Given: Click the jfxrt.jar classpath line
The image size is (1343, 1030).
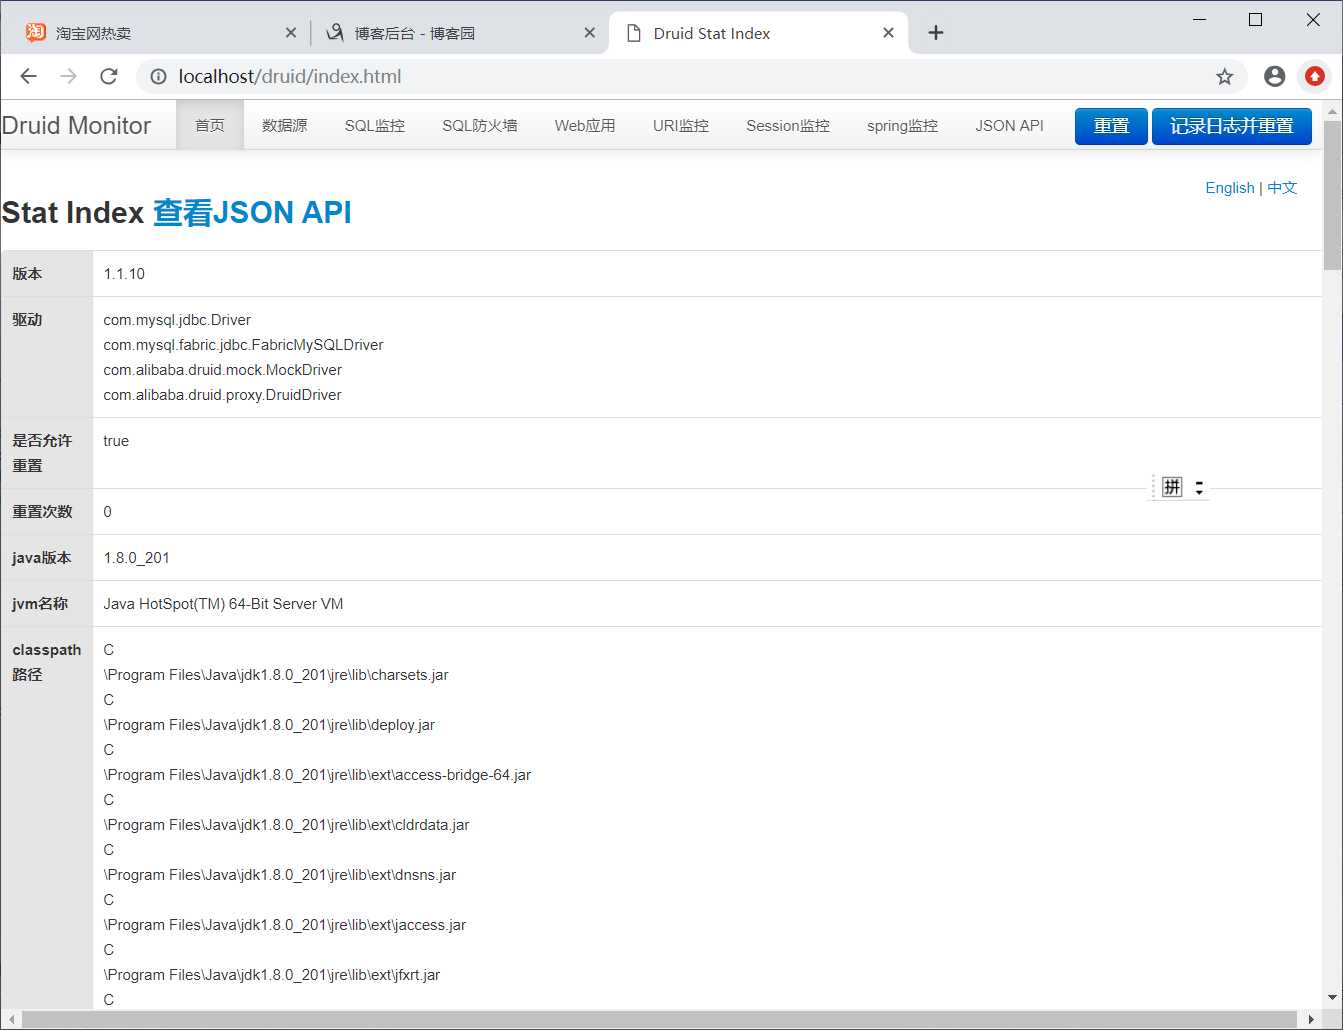Looking at the screenshot, I should coord(271,975).
